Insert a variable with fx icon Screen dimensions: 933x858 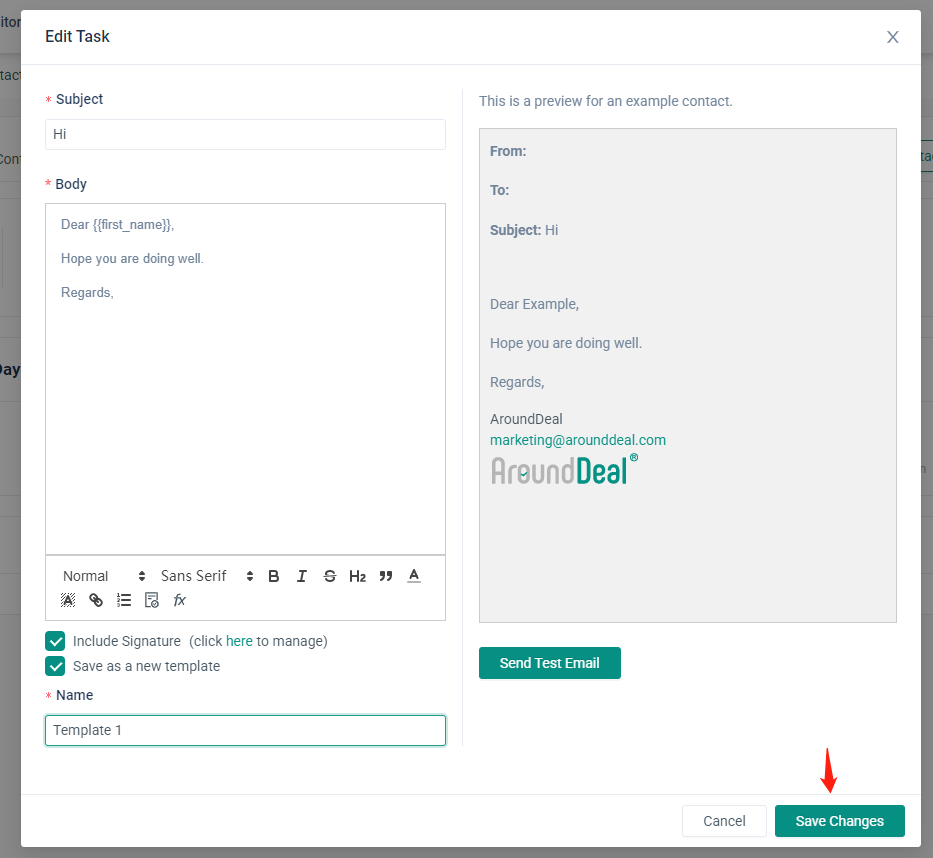click(180, 600)
